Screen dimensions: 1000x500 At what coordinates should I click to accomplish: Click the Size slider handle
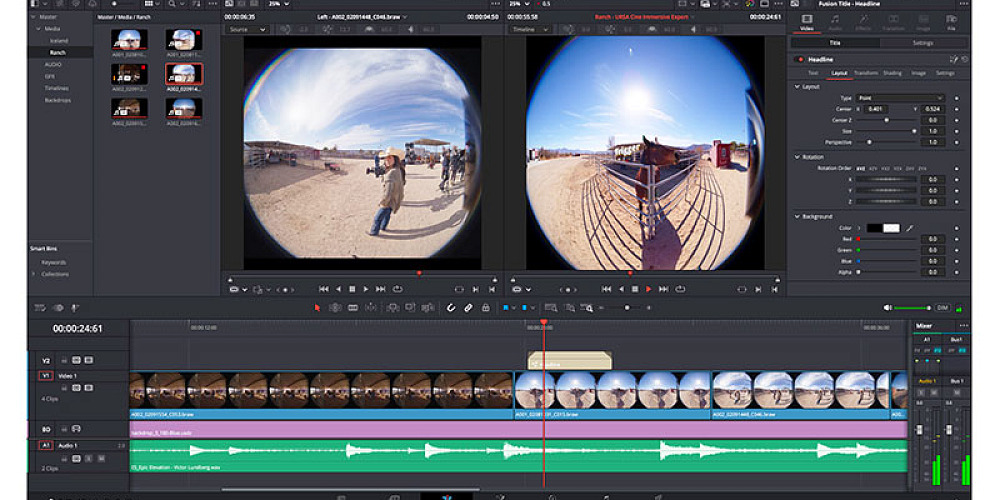click(x=914, y=131)
